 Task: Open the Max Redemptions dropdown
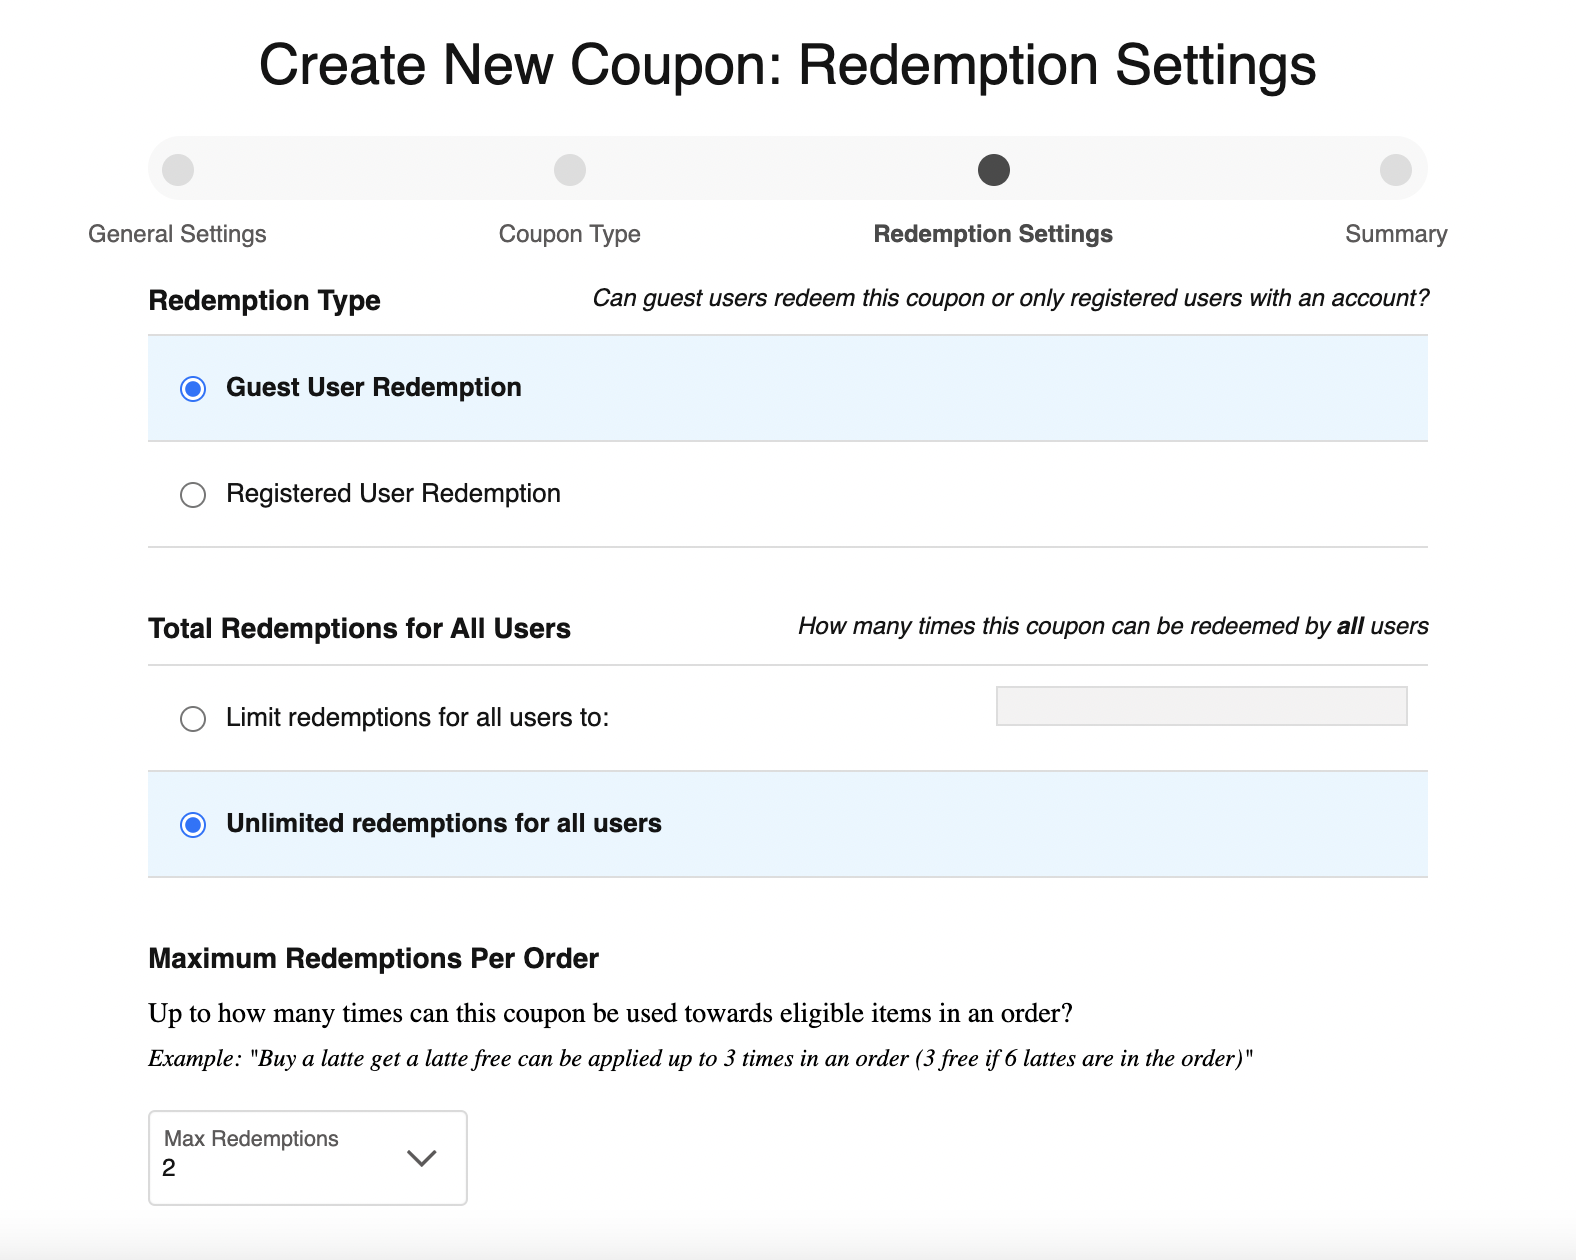coord(307,1157)
